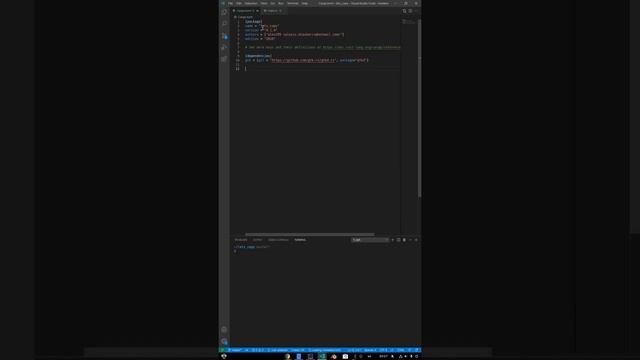The width and height of the screenshot is (640, 360).
Task: Click the first editor action icon at the top right
Action: 404,11
